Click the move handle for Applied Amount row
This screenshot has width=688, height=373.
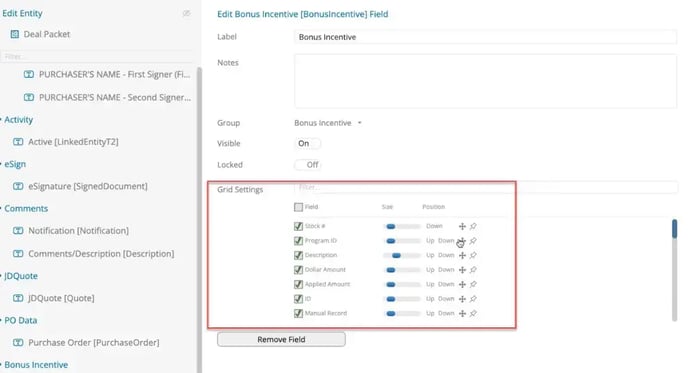click(462, 284)
